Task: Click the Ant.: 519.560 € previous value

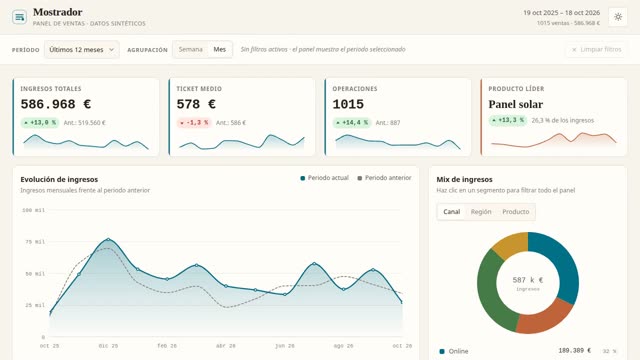Action: [x=84, y=122]
